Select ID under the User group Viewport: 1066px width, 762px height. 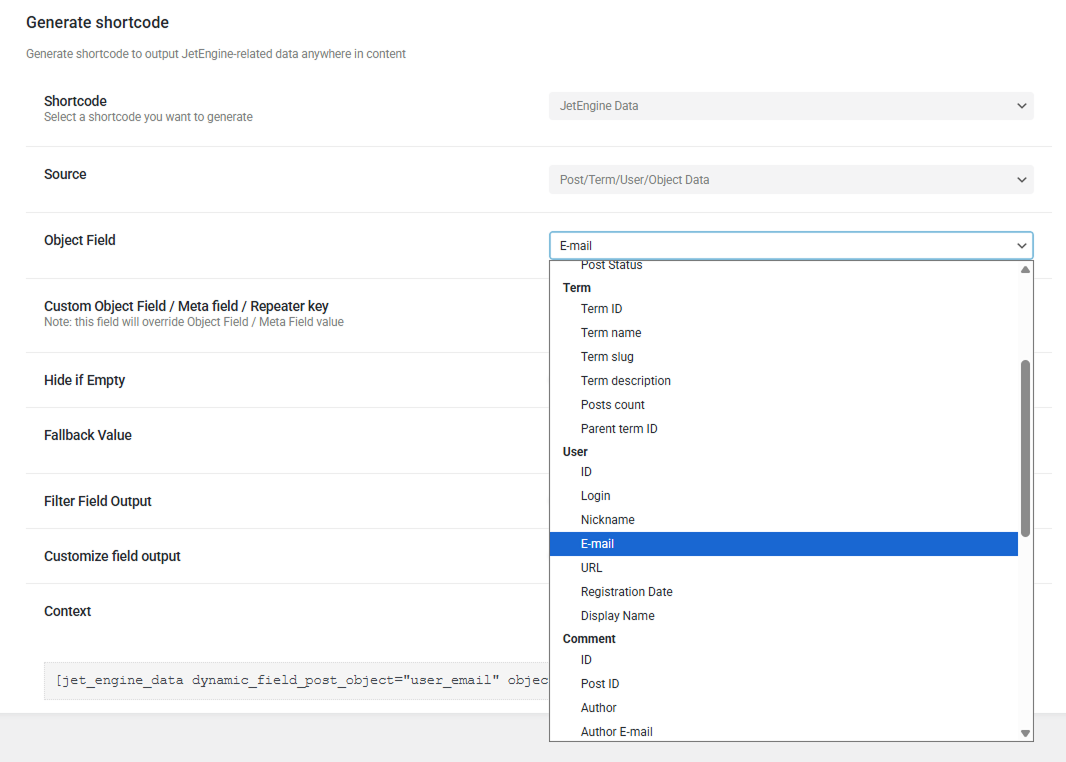(x=784, y=472)
